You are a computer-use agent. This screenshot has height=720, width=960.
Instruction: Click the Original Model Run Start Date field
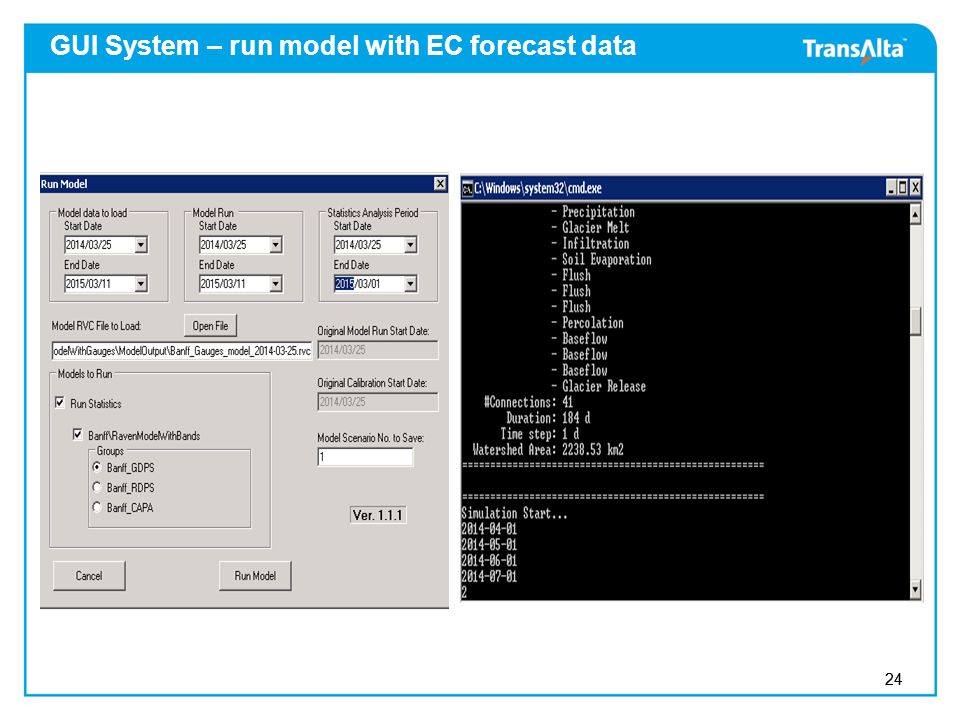point(378,350)
